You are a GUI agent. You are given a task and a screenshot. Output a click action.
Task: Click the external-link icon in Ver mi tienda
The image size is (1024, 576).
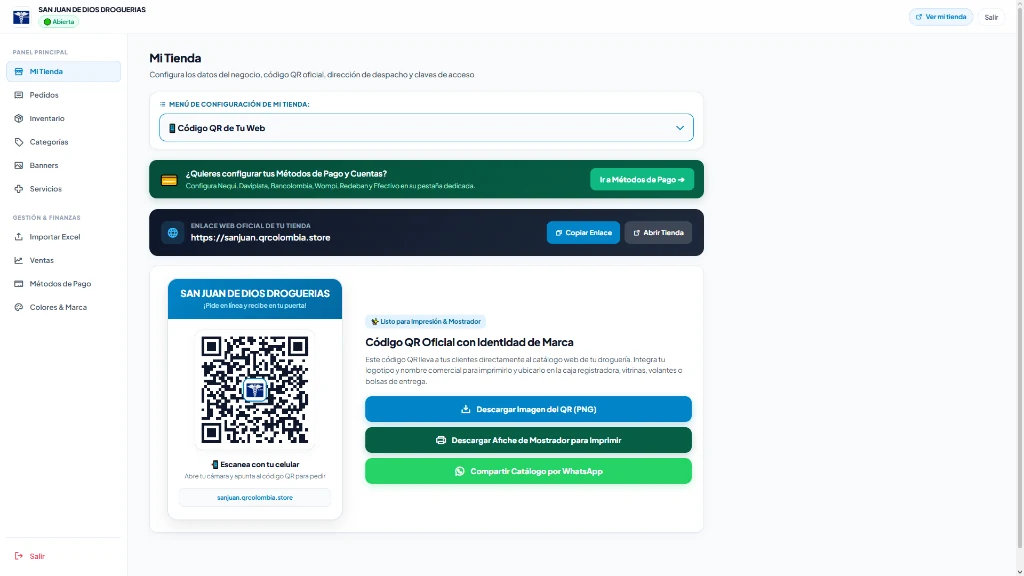point(919,17)
